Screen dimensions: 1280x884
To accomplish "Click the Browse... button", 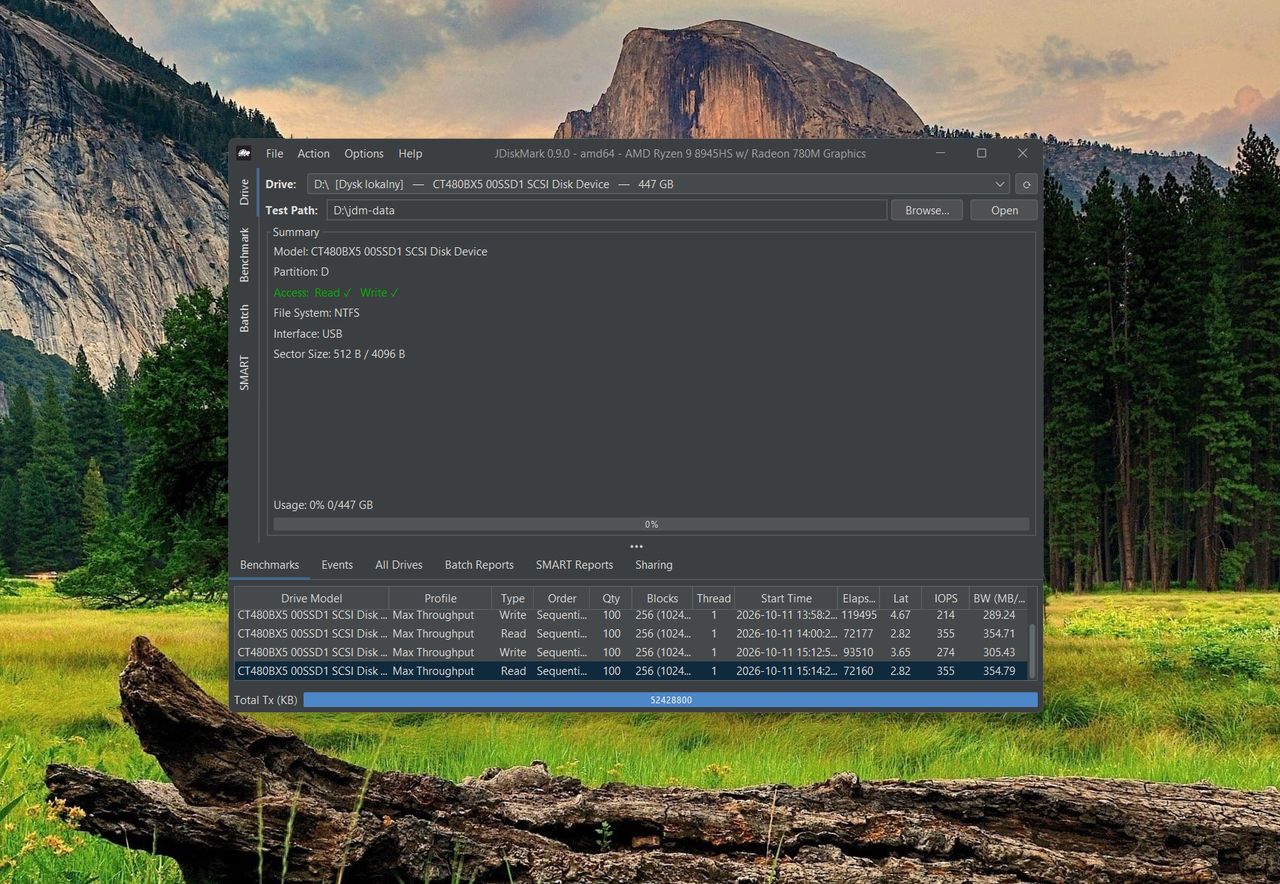I will pyautogui.click(x=927, y=210).
